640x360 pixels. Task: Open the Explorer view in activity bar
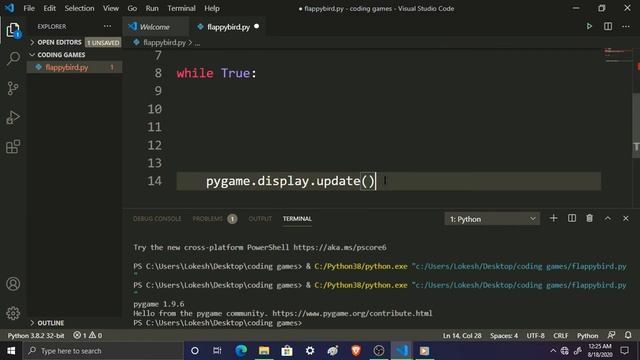(13, 30)
